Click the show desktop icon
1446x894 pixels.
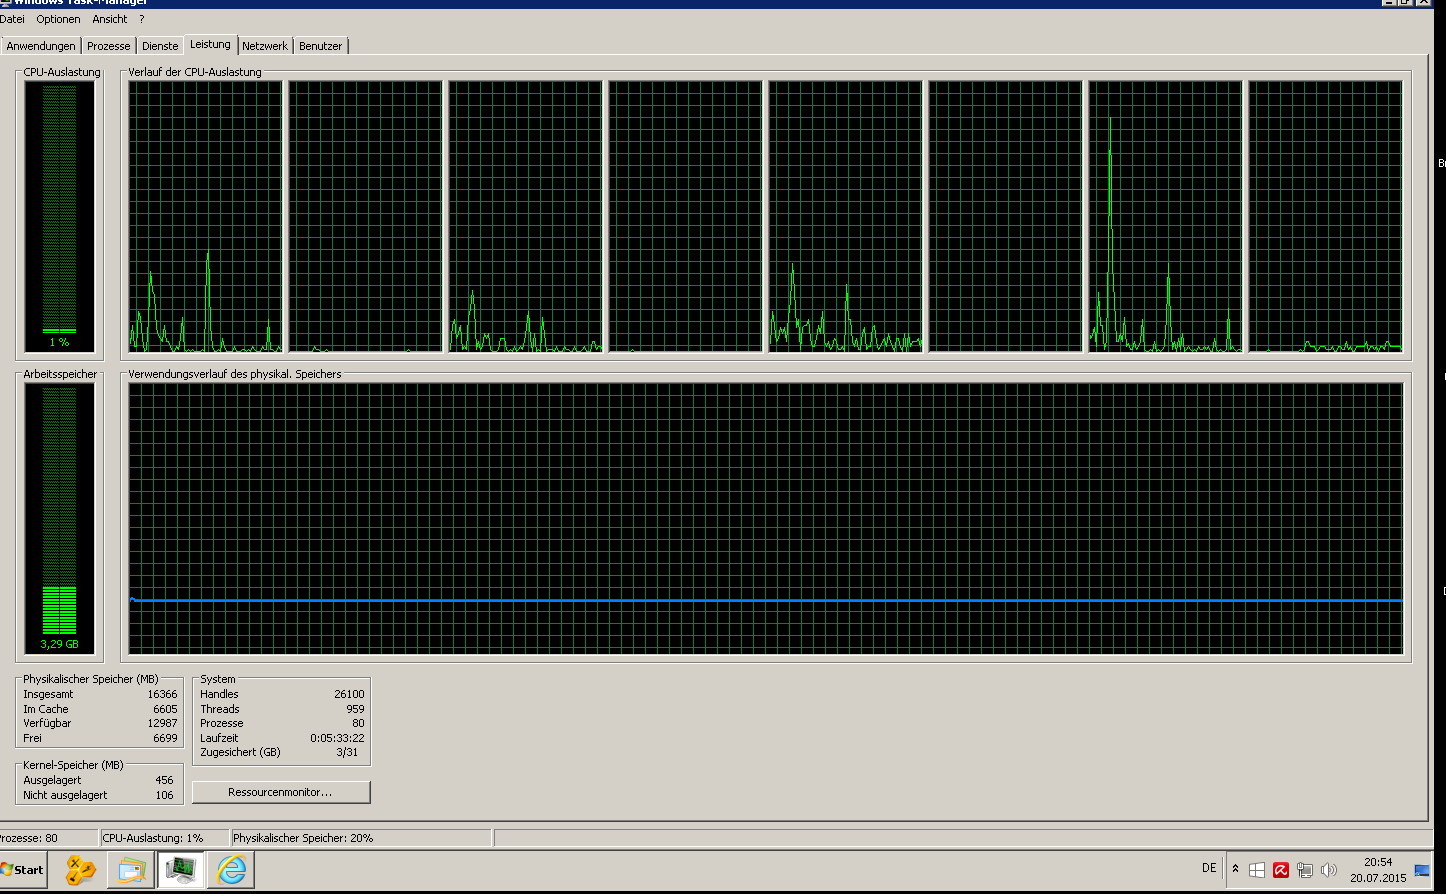[x=1422, y=870]
